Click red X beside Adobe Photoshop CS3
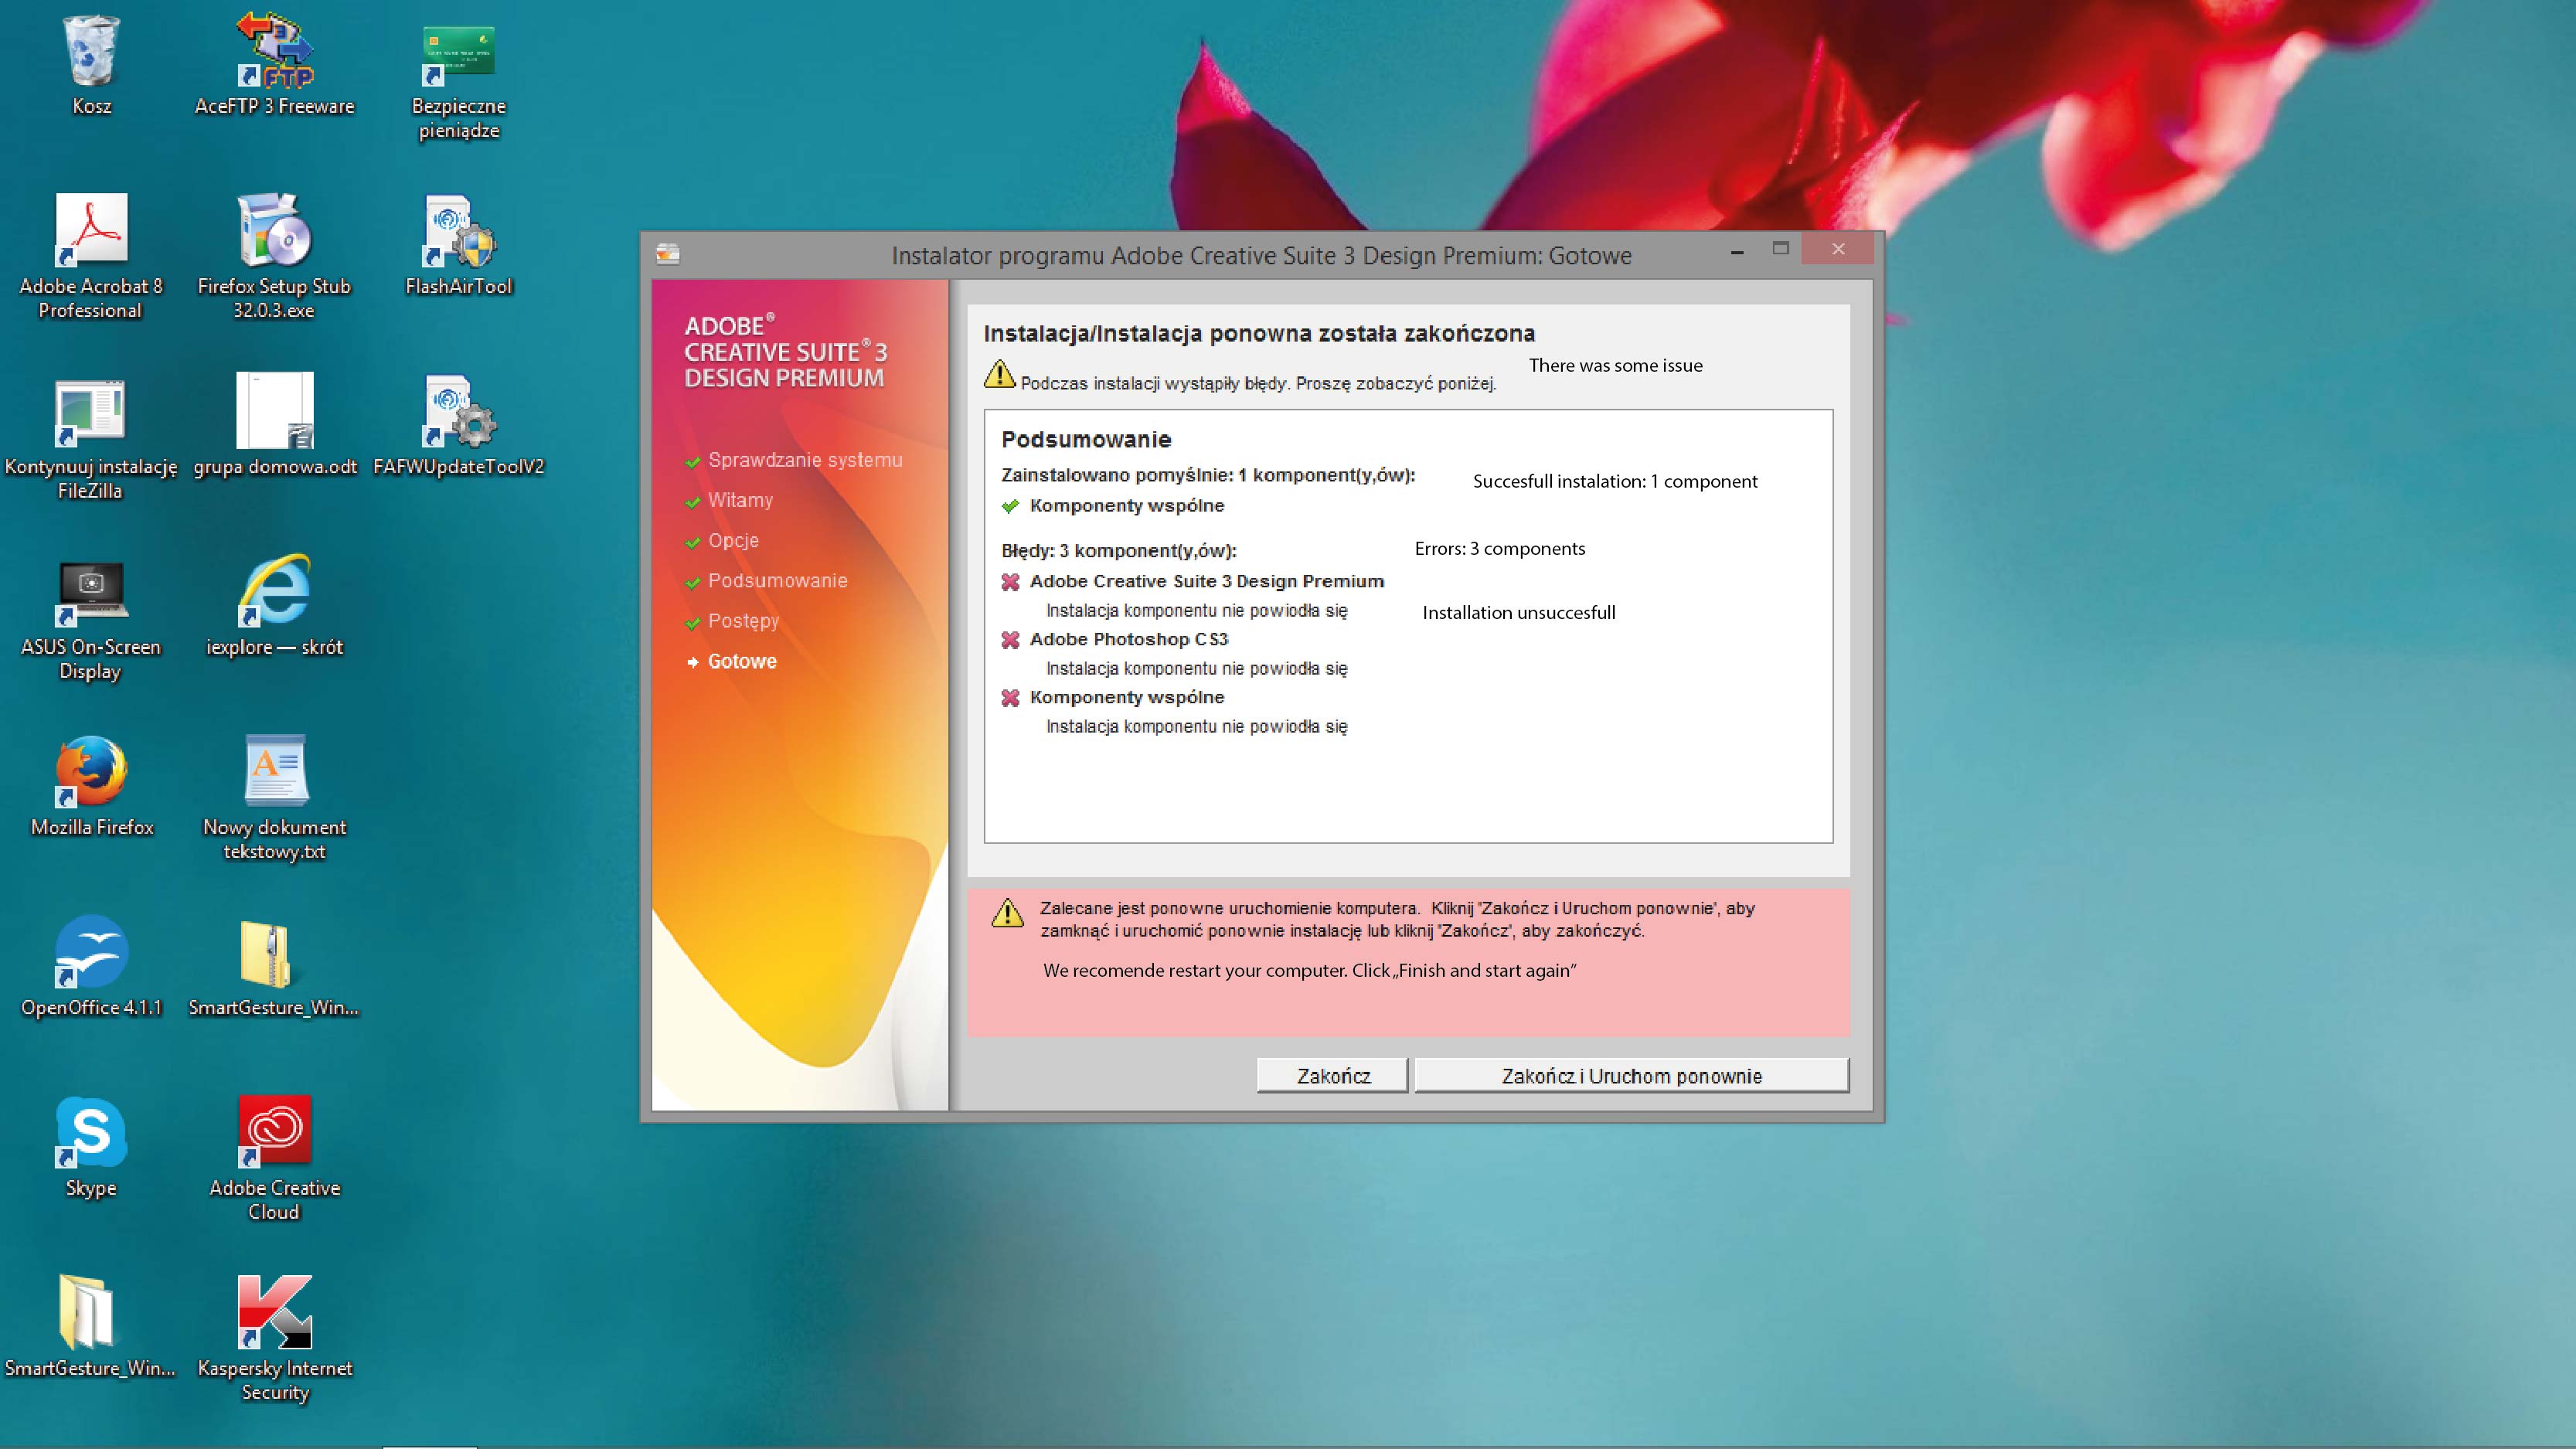This screenshot has width=2576, height=1449. coord(1010,640)
